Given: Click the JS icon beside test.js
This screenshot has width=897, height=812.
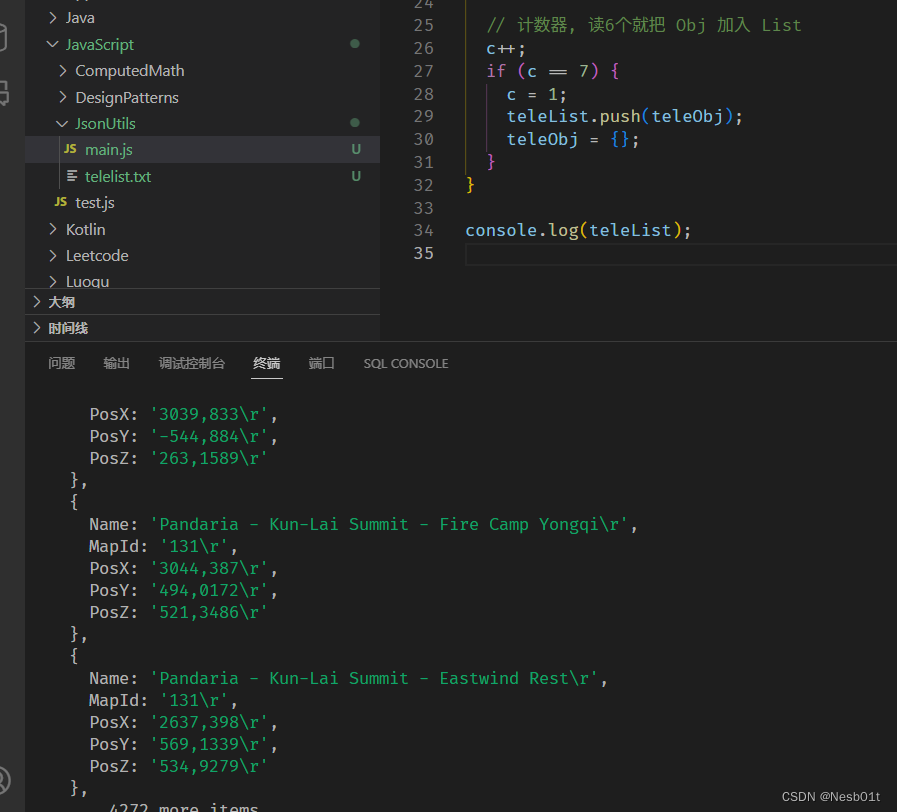Looking at the screenshot, I should point(61,202).
